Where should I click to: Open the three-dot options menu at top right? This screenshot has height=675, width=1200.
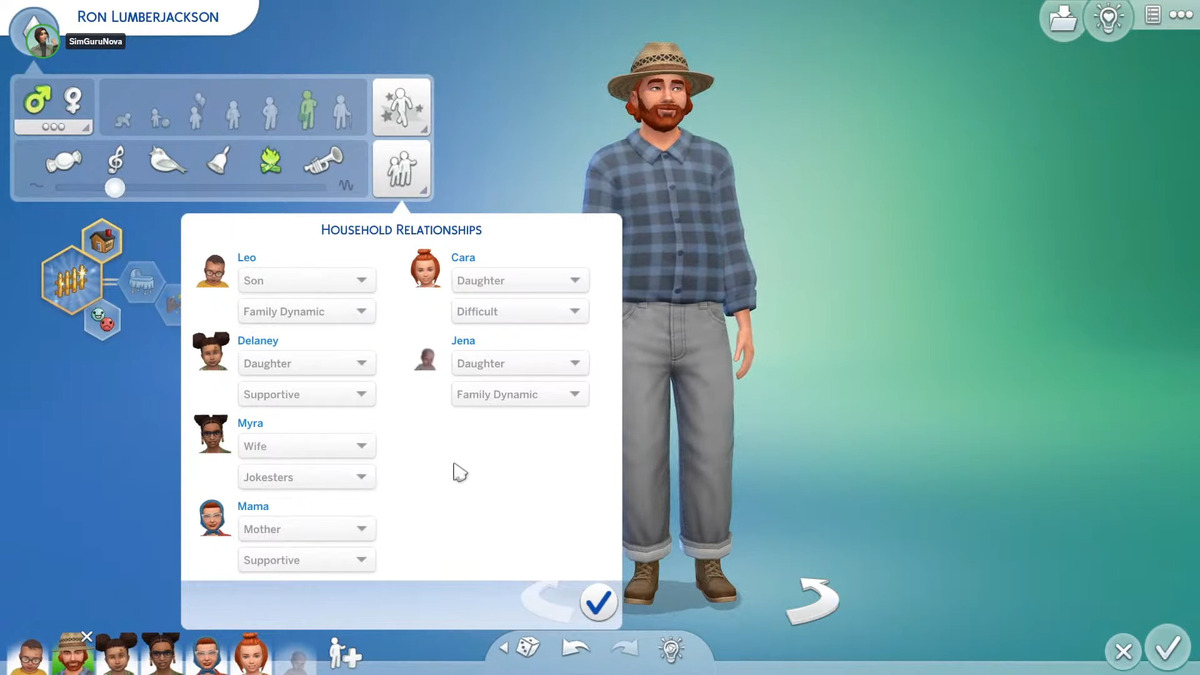[1181, 15]
